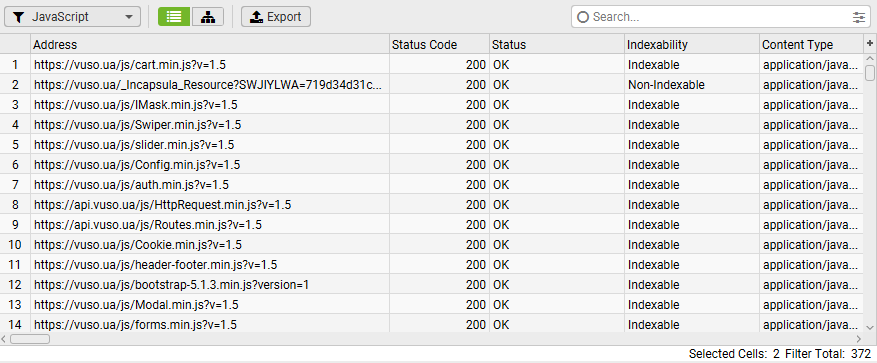Select the _Incapsula_Resource address cell
The image size is (877, 363).
pos(210,85)
